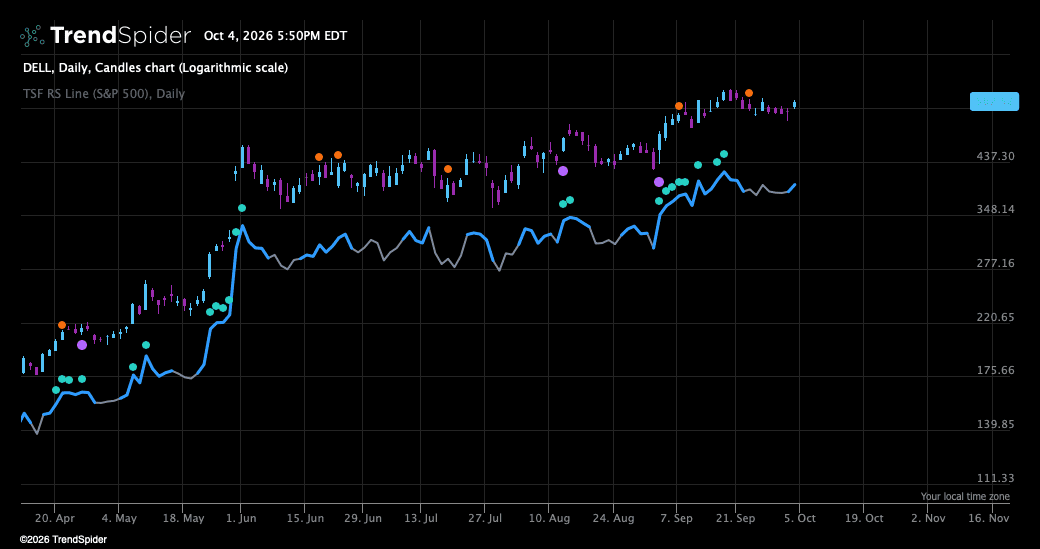Click the blue current-price badge on the price axis
The image size is (1040, 549).
994,101
